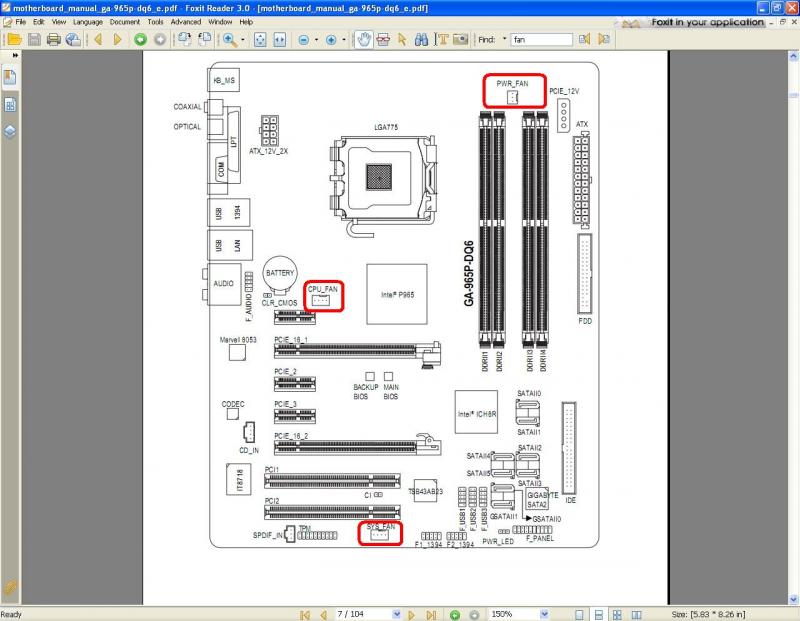Open search with binoculars icon

[x=421, y=39]
